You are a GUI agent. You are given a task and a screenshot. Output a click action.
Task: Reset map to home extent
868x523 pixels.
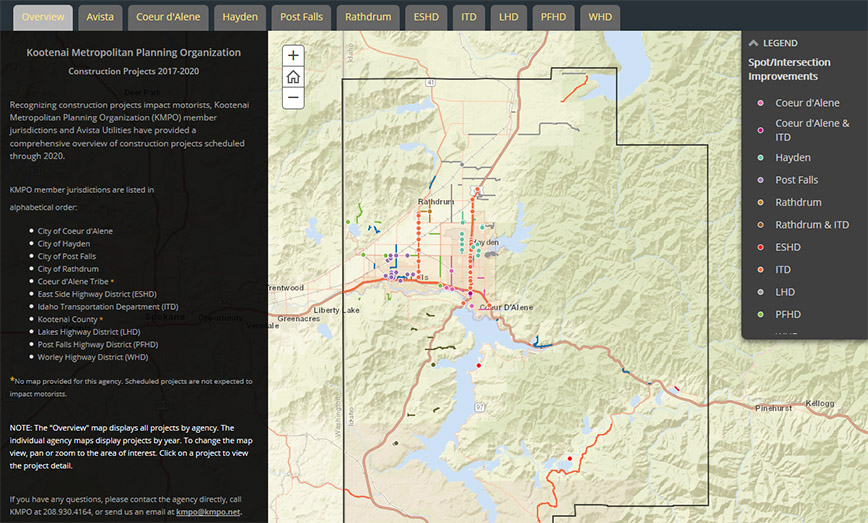[293, 77]
